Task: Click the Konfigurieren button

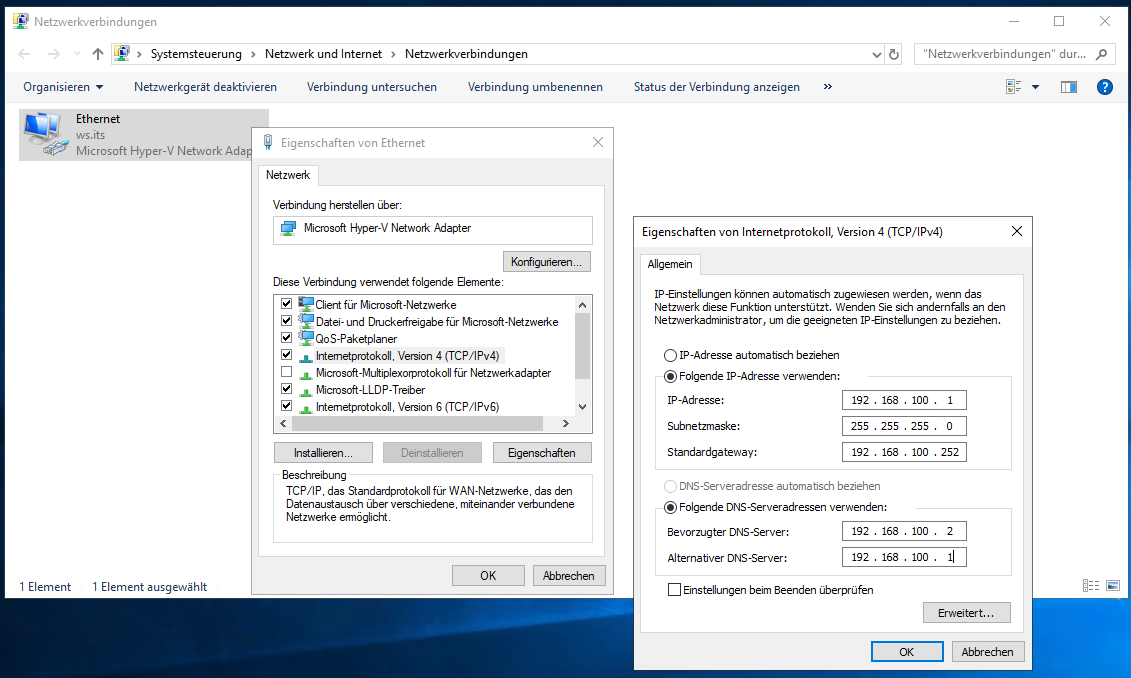Action: pos(546,262)
